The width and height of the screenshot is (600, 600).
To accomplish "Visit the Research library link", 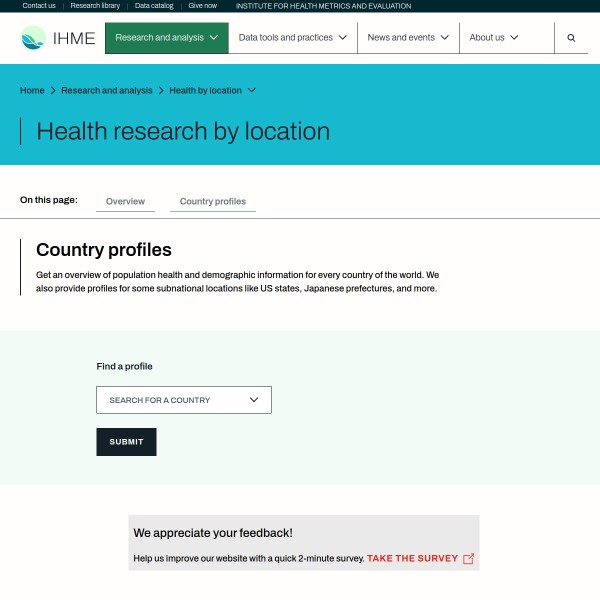I will click(95, 6).
